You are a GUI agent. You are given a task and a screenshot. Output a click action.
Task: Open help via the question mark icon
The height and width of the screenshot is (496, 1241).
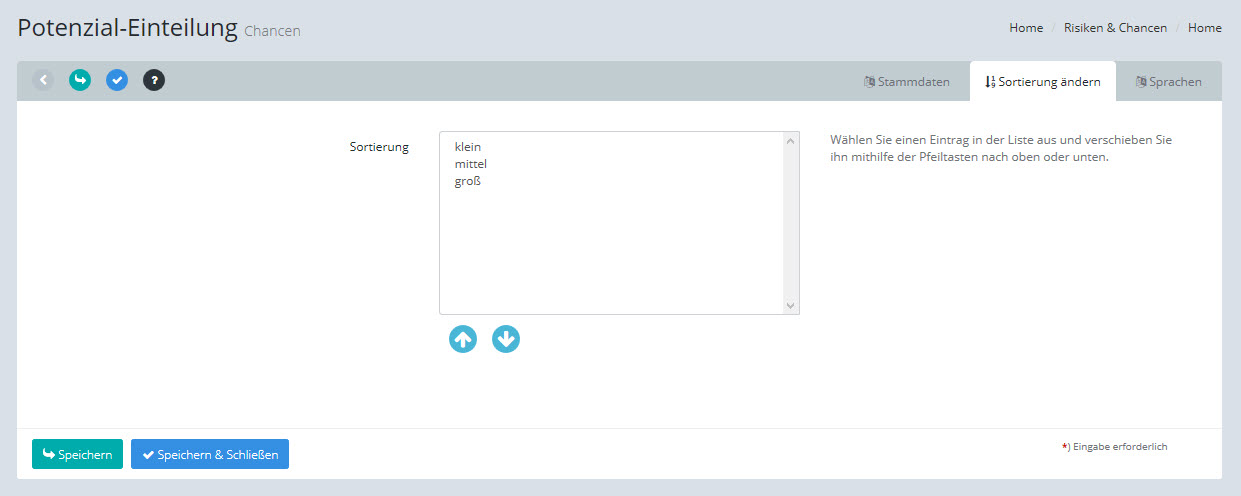pos(154,80)
